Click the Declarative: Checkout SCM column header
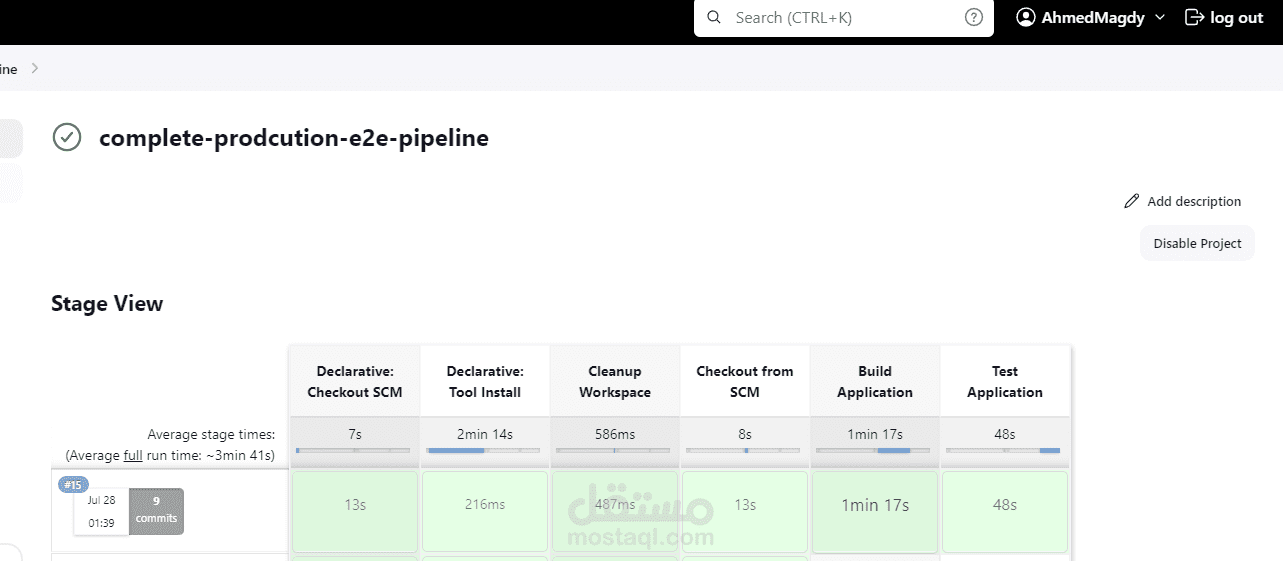Image resolution: width=1283 pixels, height=561 pixels. click(355, 382)
